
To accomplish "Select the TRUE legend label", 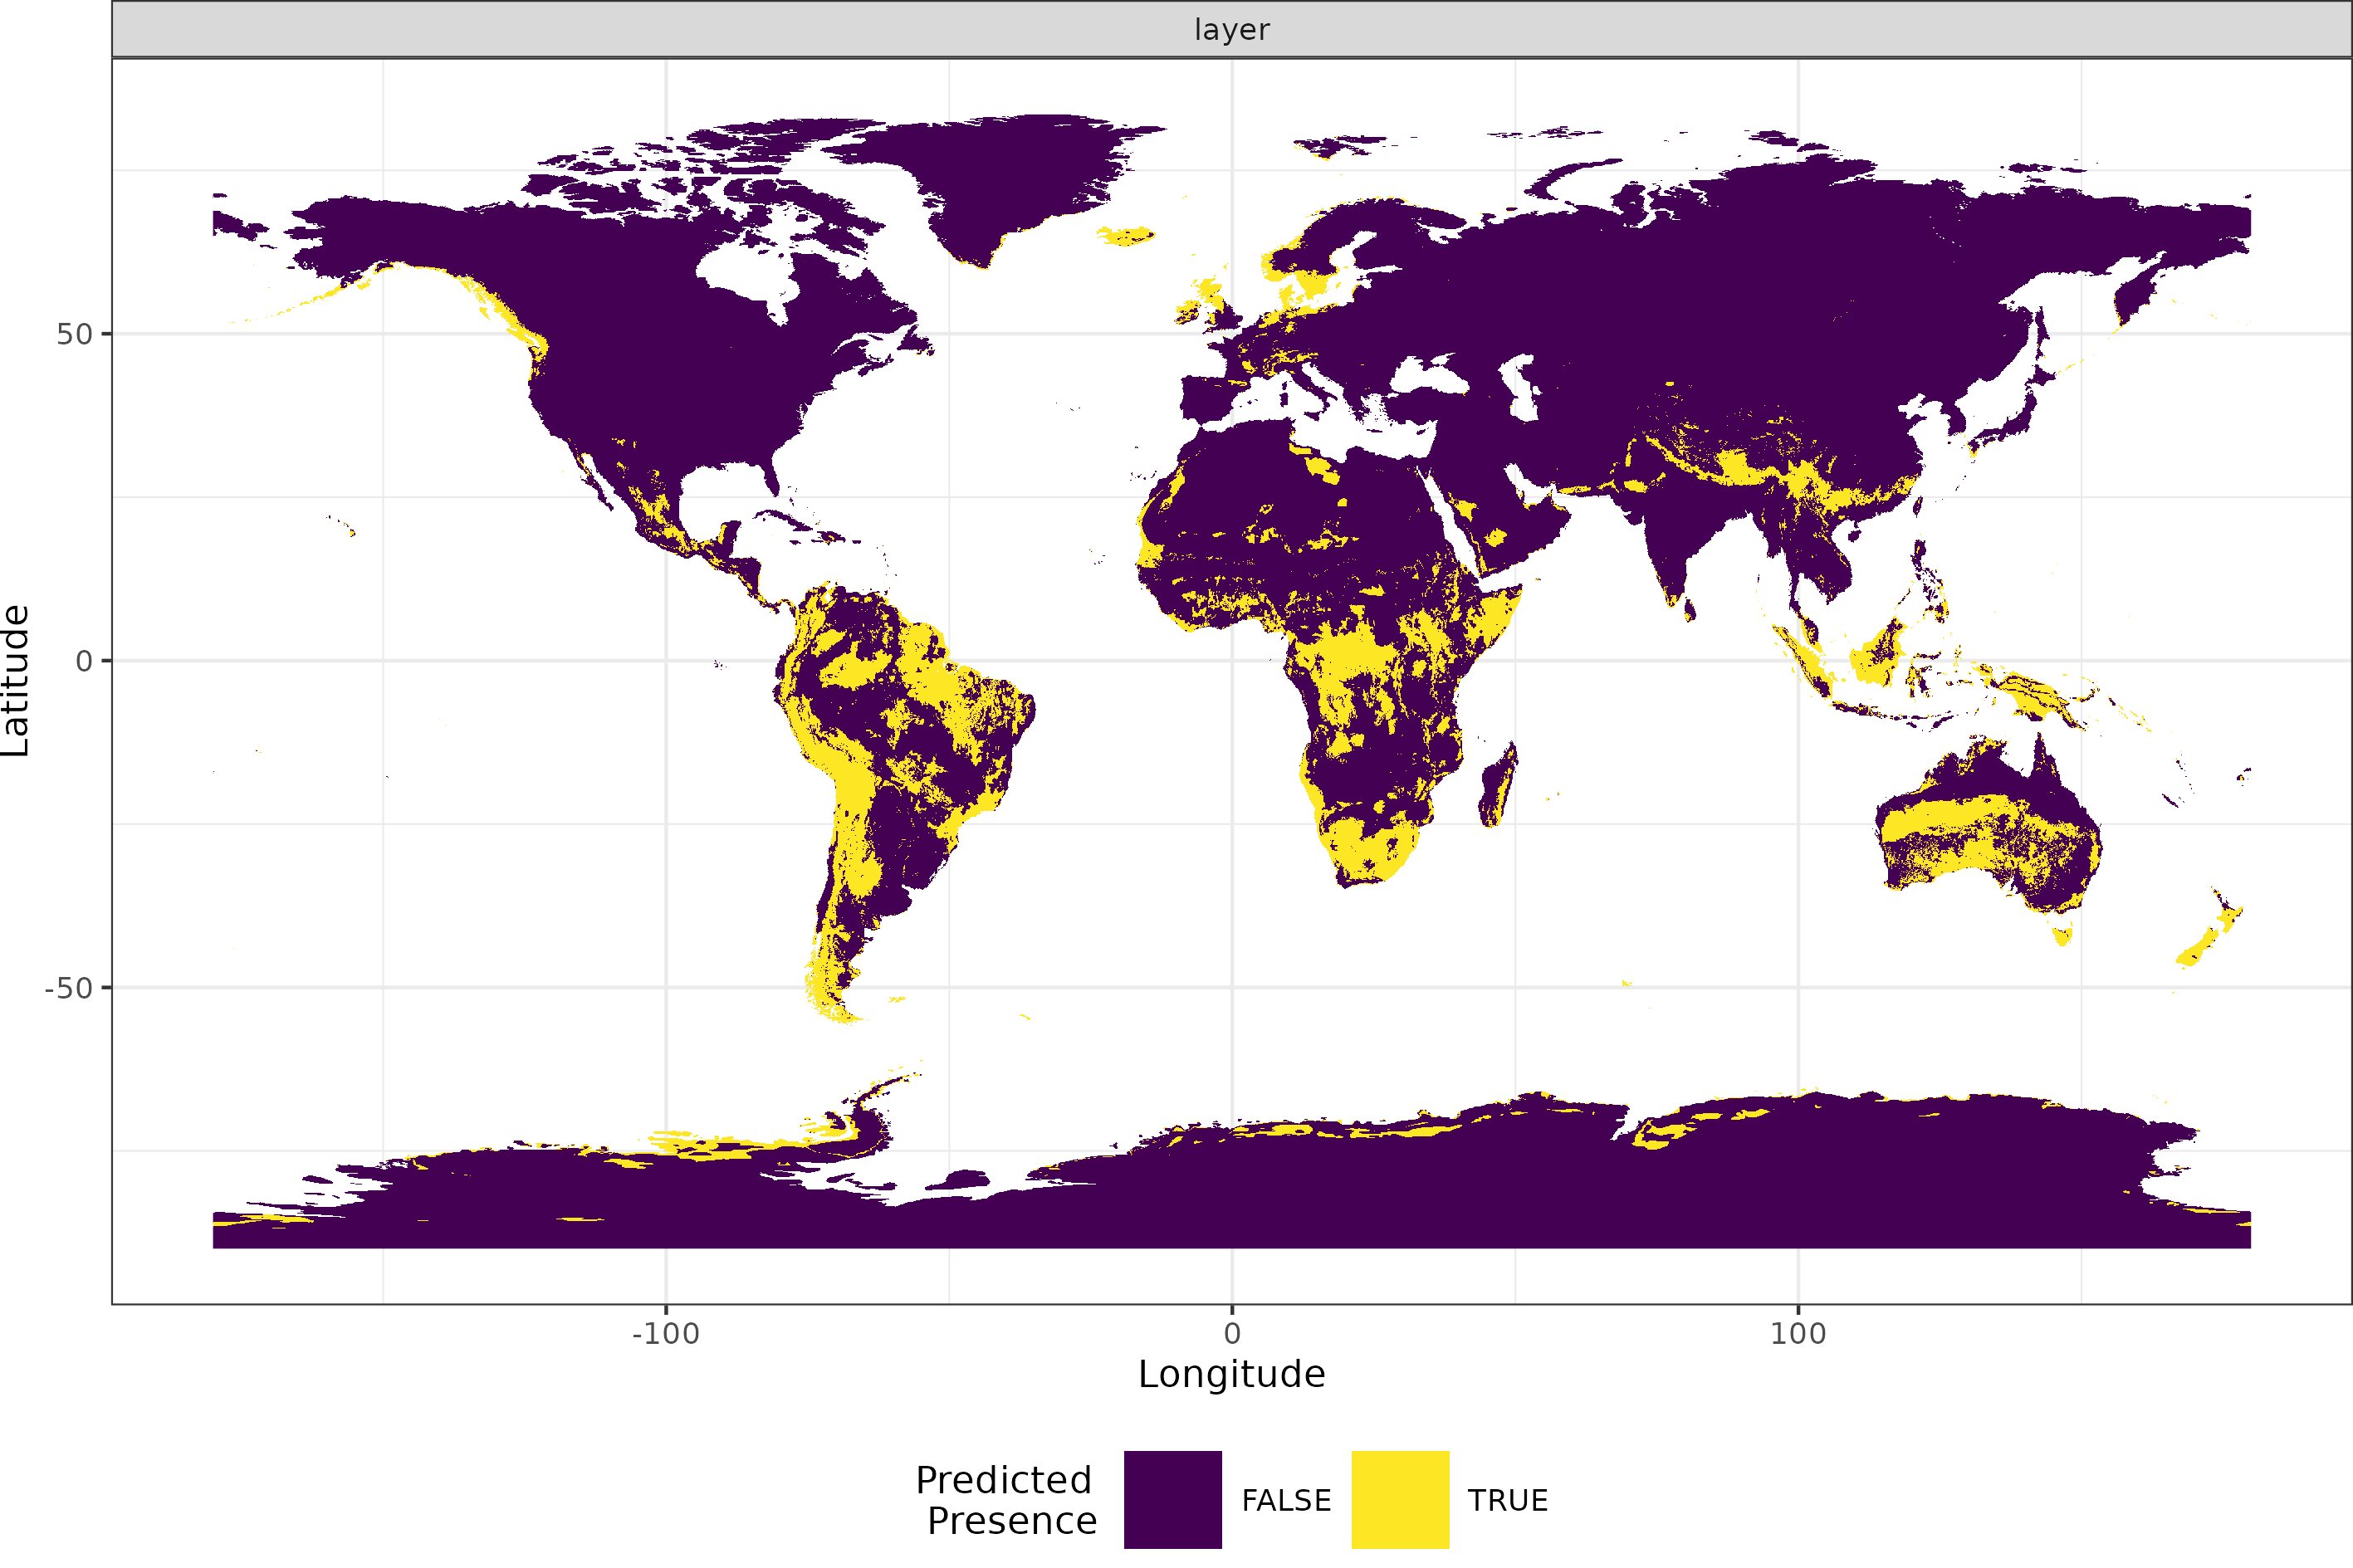I will click(x=1508, y=1499).
